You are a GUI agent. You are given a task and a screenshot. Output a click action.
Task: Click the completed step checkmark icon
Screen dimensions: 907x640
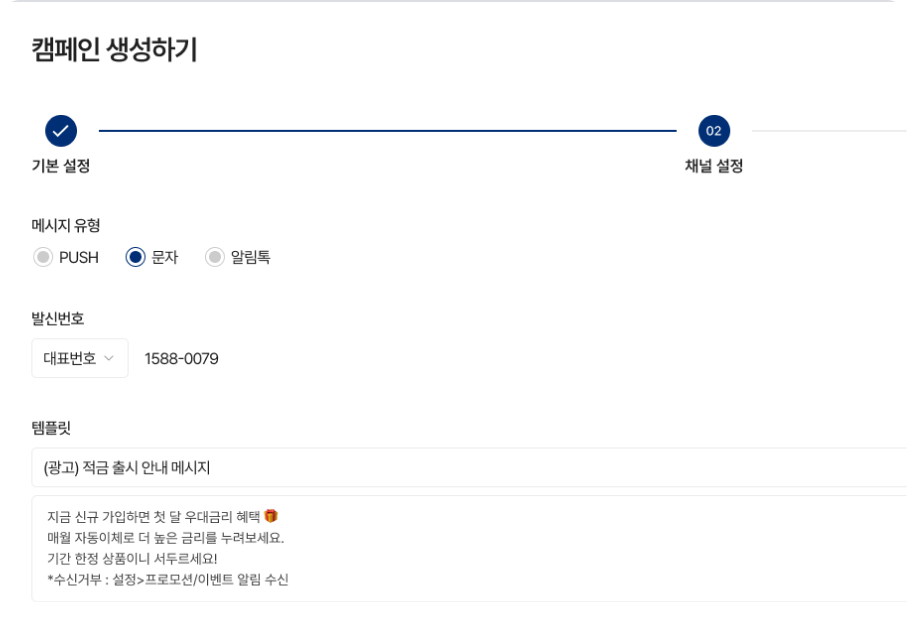[60, 129]
